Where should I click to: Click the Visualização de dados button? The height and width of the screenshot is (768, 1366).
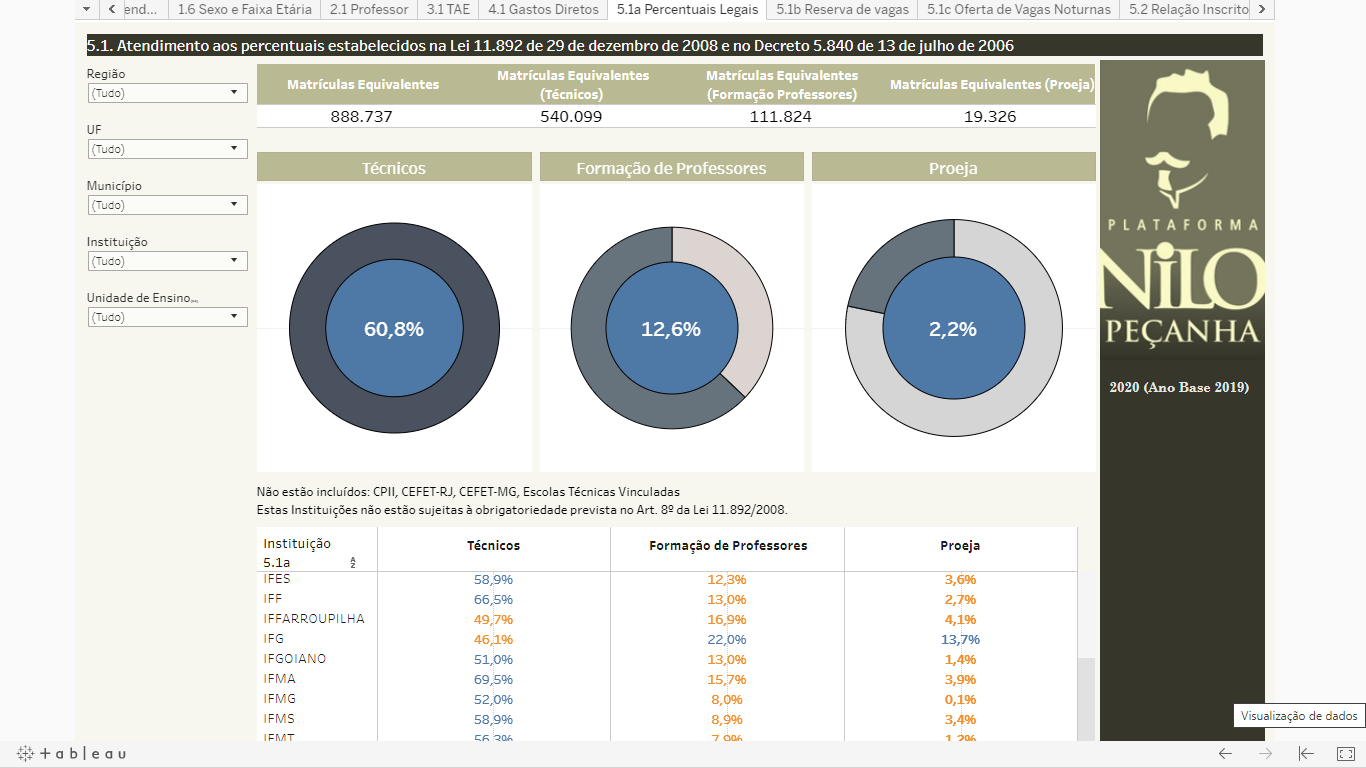(1299, 716)
